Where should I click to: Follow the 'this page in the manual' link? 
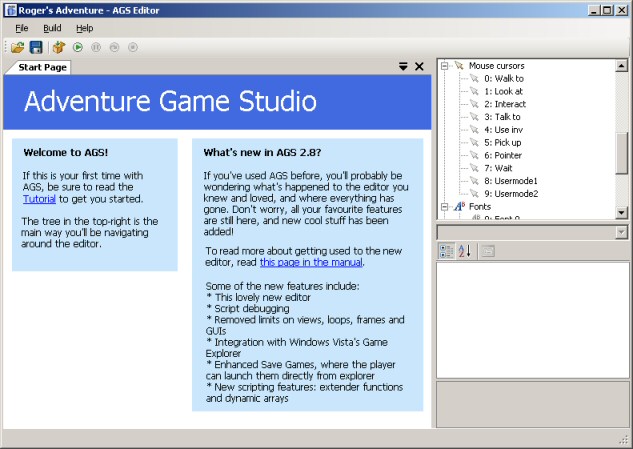pos(311,262)
